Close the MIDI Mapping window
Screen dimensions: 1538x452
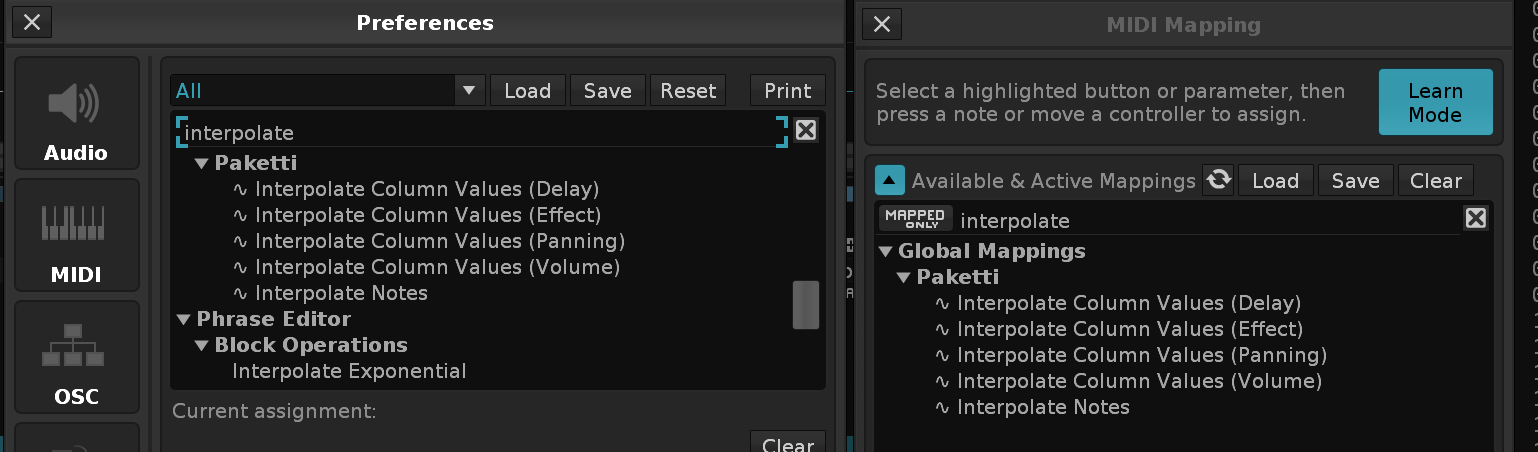tap(881, 23)
